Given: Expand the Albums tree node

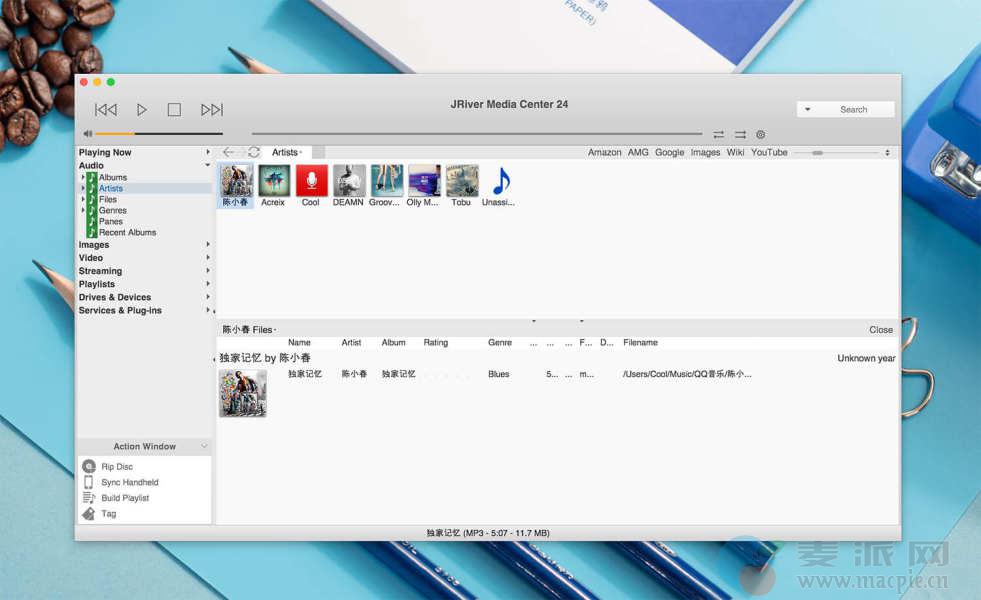Looking at the screenshot, I should (x=83, y=177).
